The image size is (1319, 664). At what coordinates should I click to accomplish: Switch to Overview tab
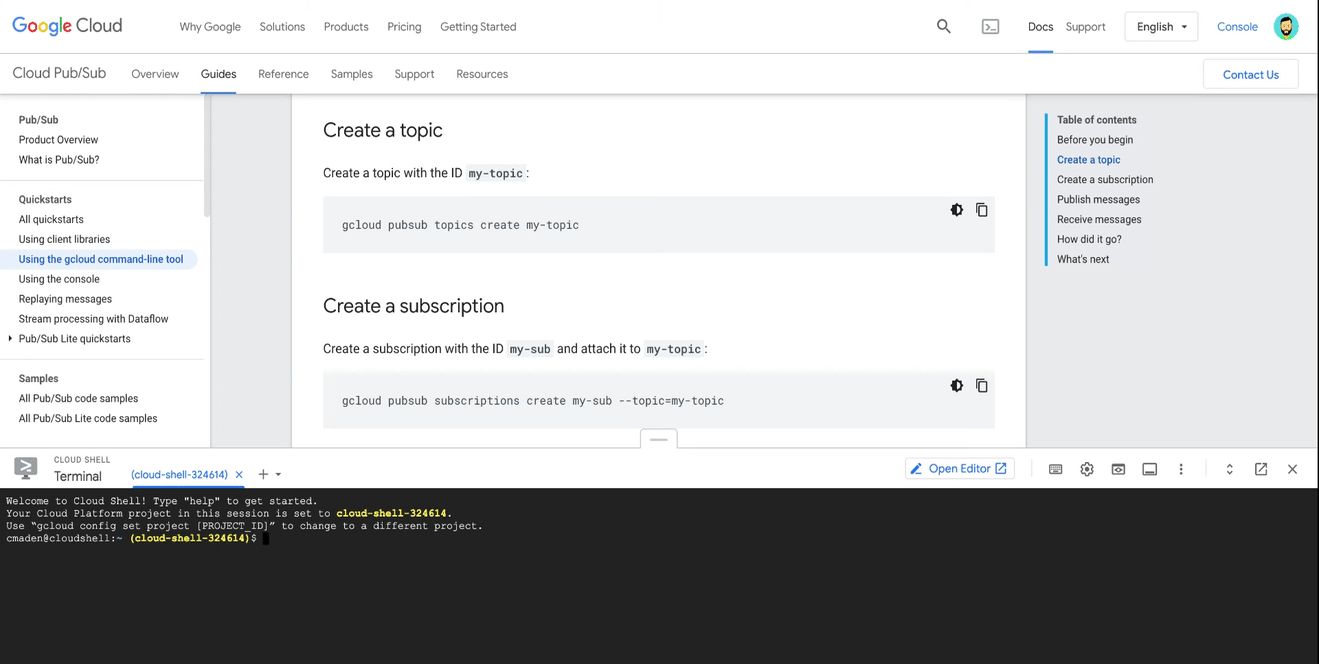click(x=155, y=74)
